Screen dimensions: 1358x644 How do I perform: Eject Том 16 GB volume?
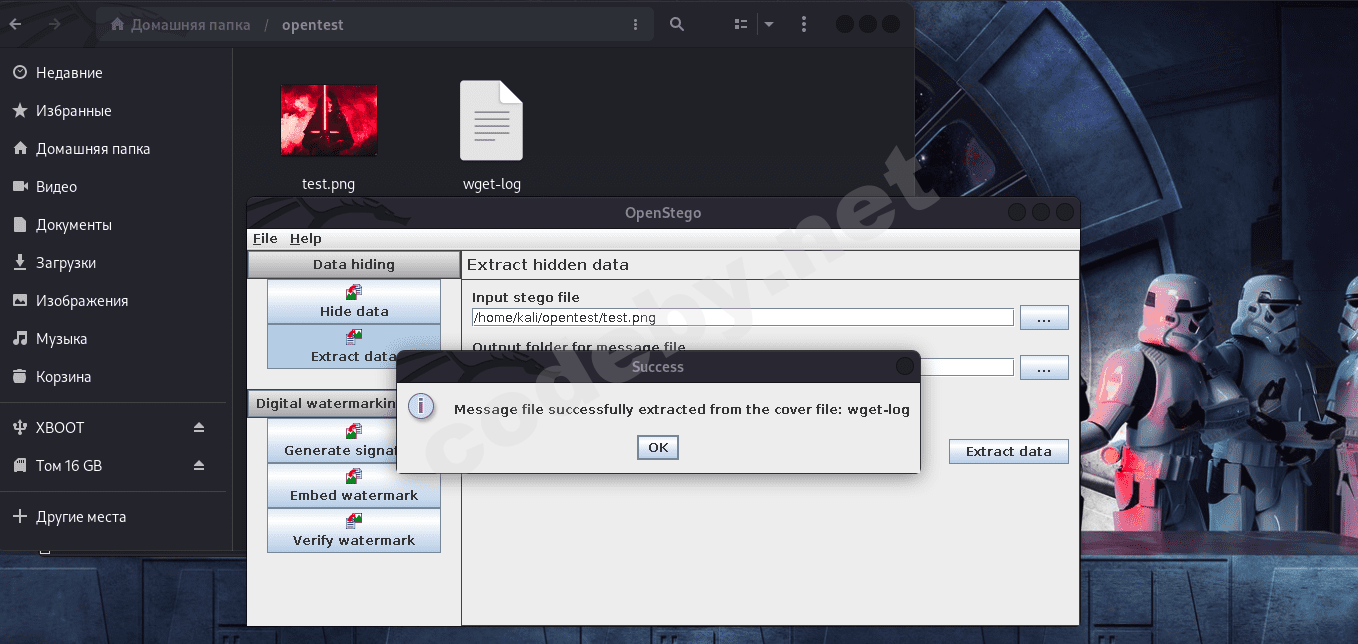pos(199,466)
